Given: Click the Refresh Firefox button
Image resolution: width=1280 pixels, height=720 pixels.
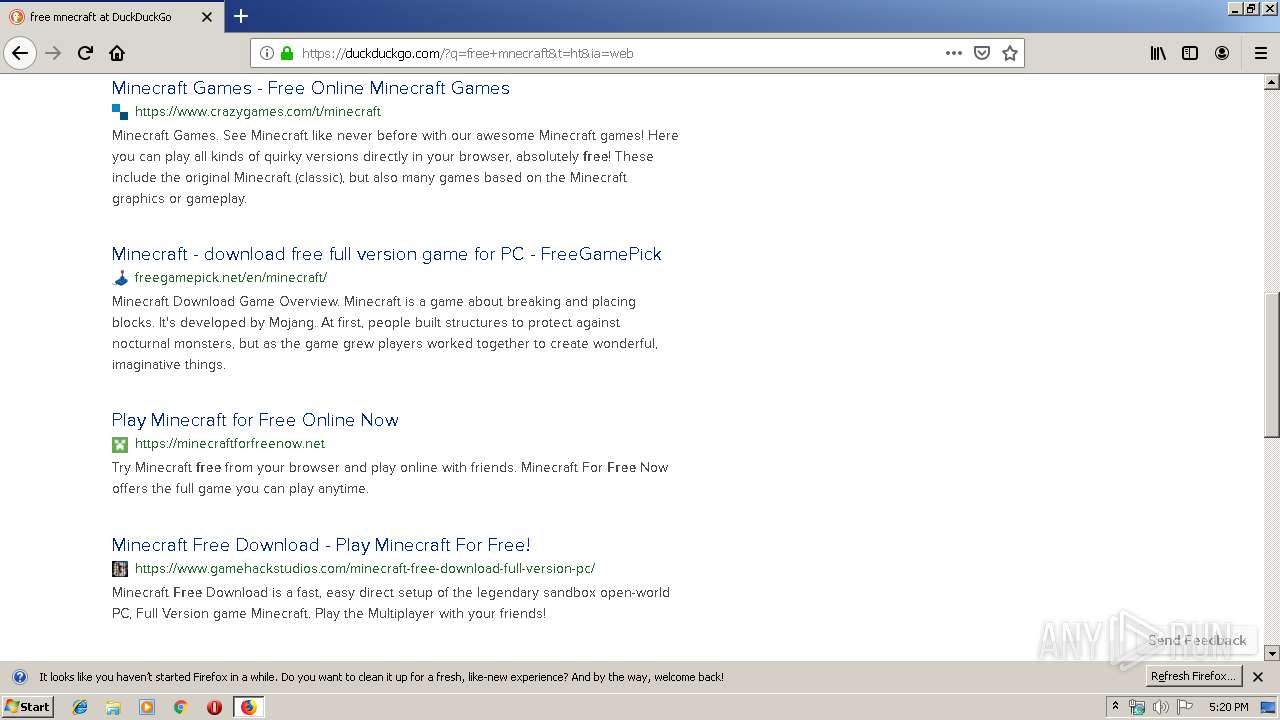Looking at the screenshot, I should [x=1193, y=677].
